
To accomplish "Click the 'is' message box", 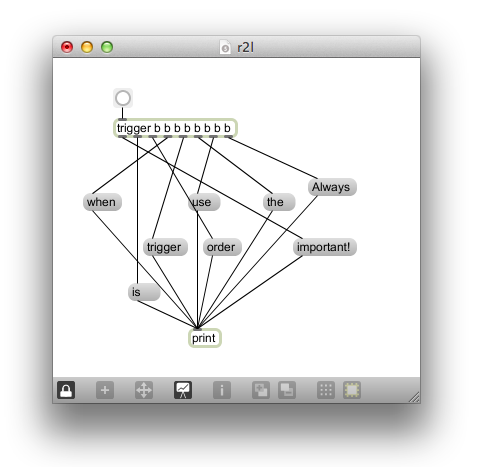I will tap(144, 292).
